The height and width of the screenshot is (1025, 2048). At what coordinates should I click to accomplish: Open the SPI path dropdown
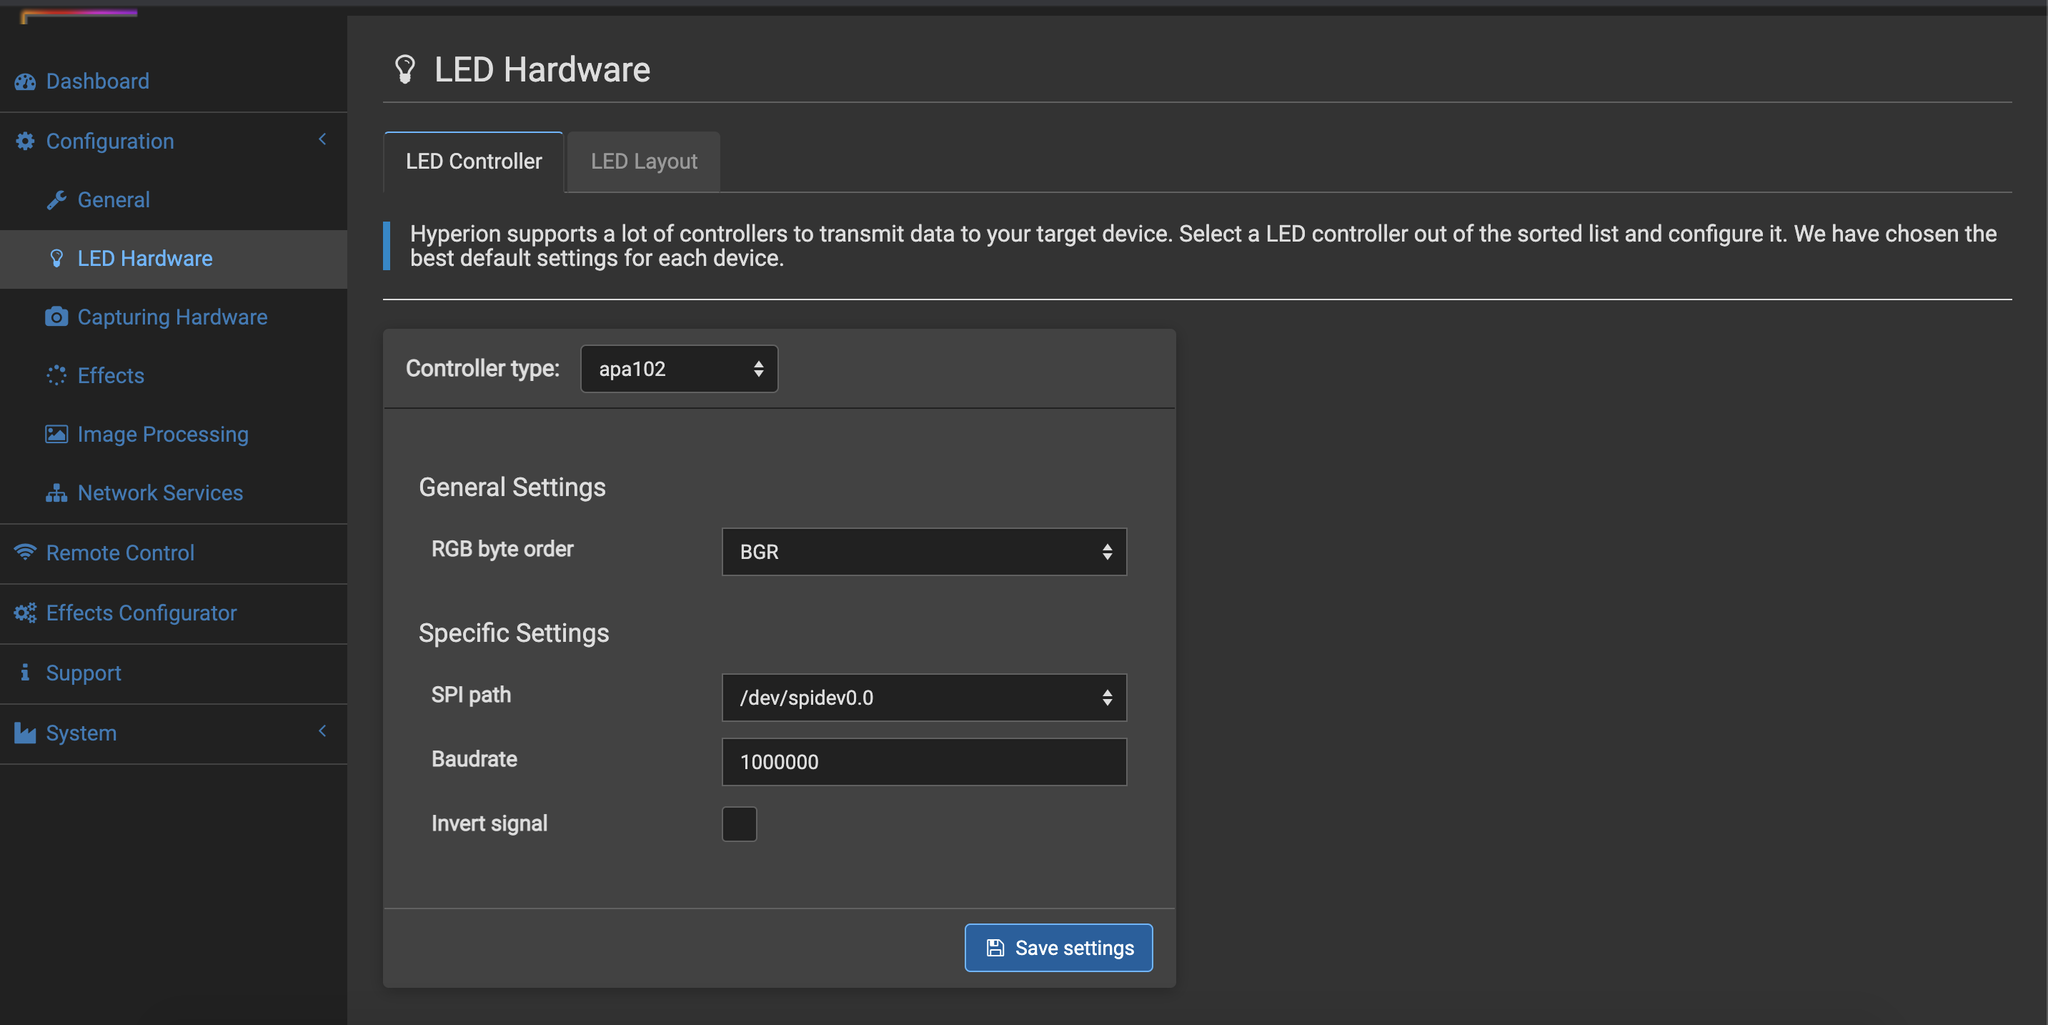coord(923,698)
